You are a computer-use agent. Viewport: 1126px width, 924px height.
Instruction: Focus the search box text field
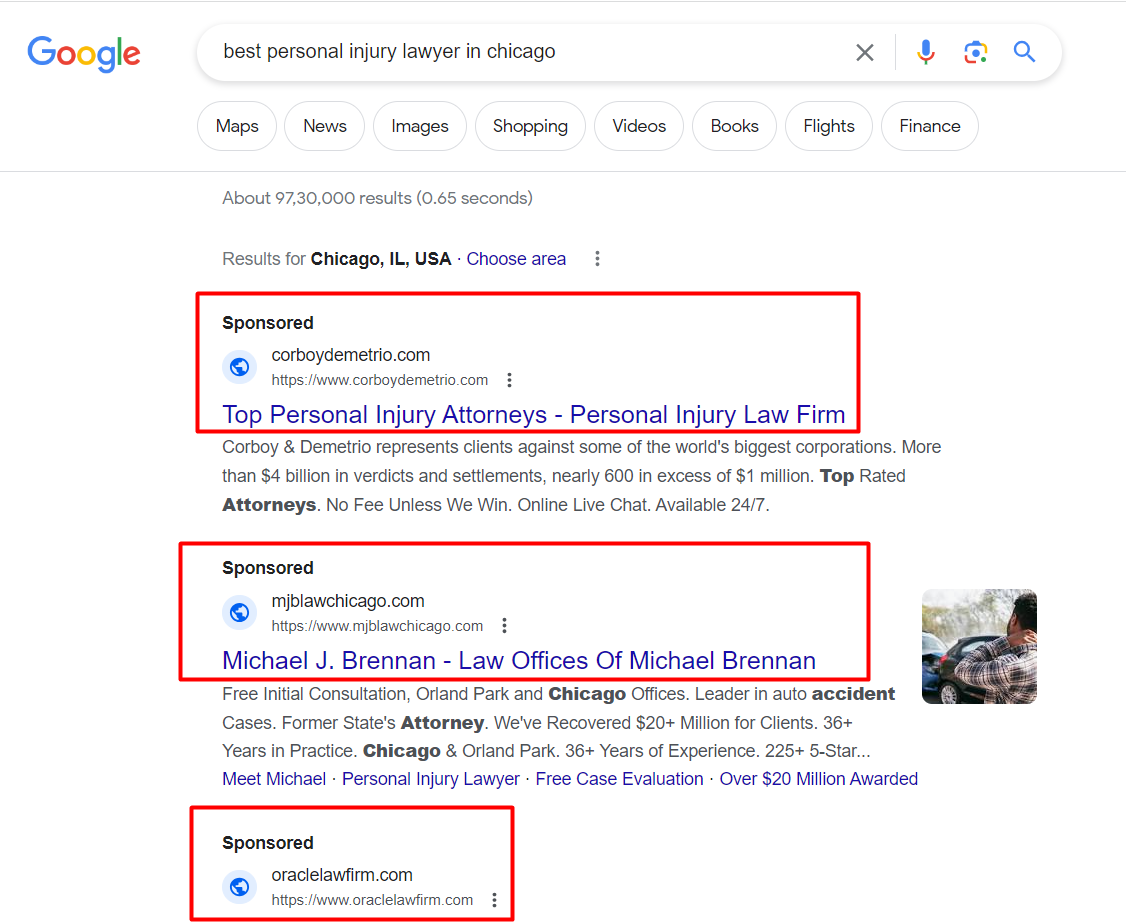[531, 52]
